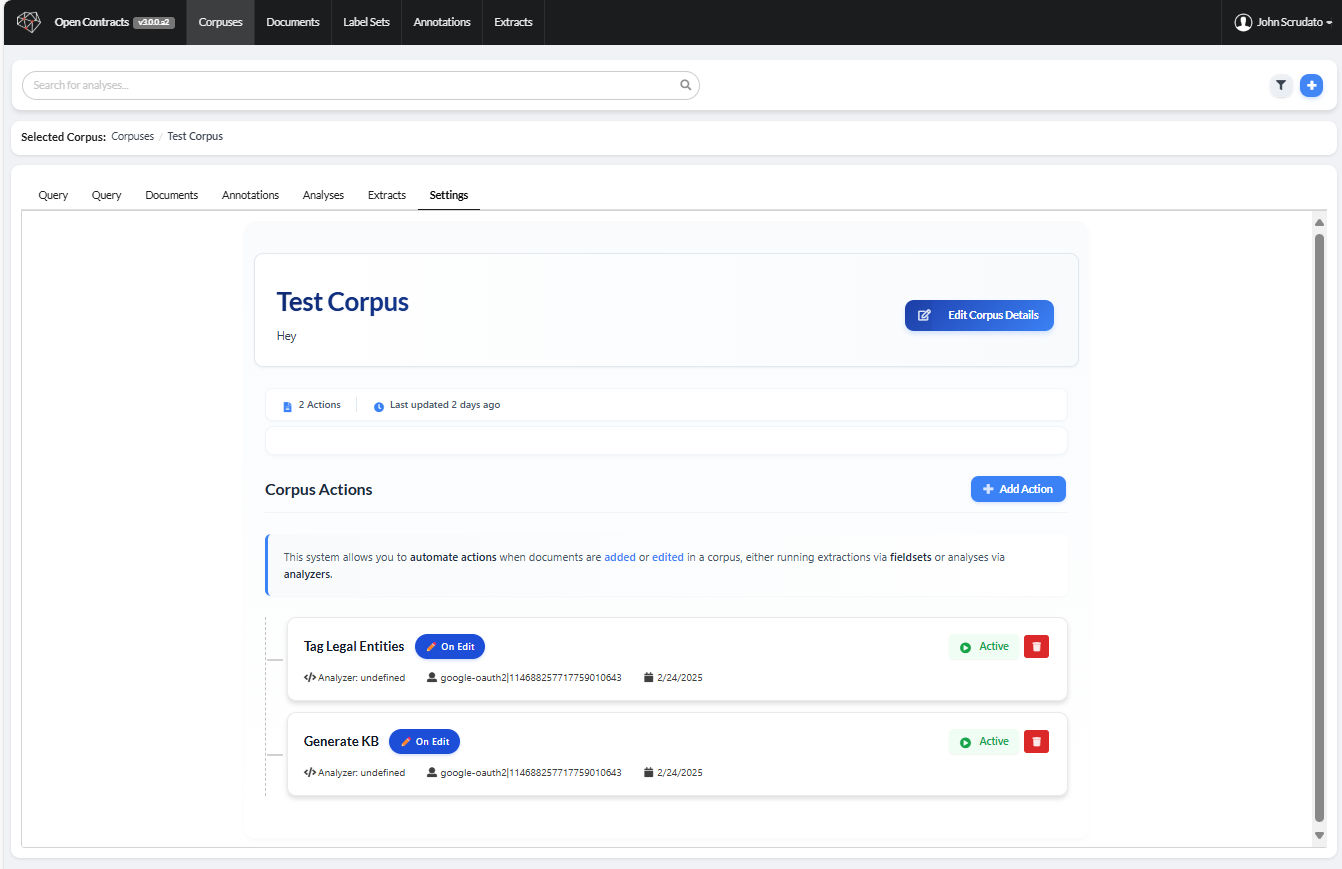Click the 'added' link in info text

(620, 557)
